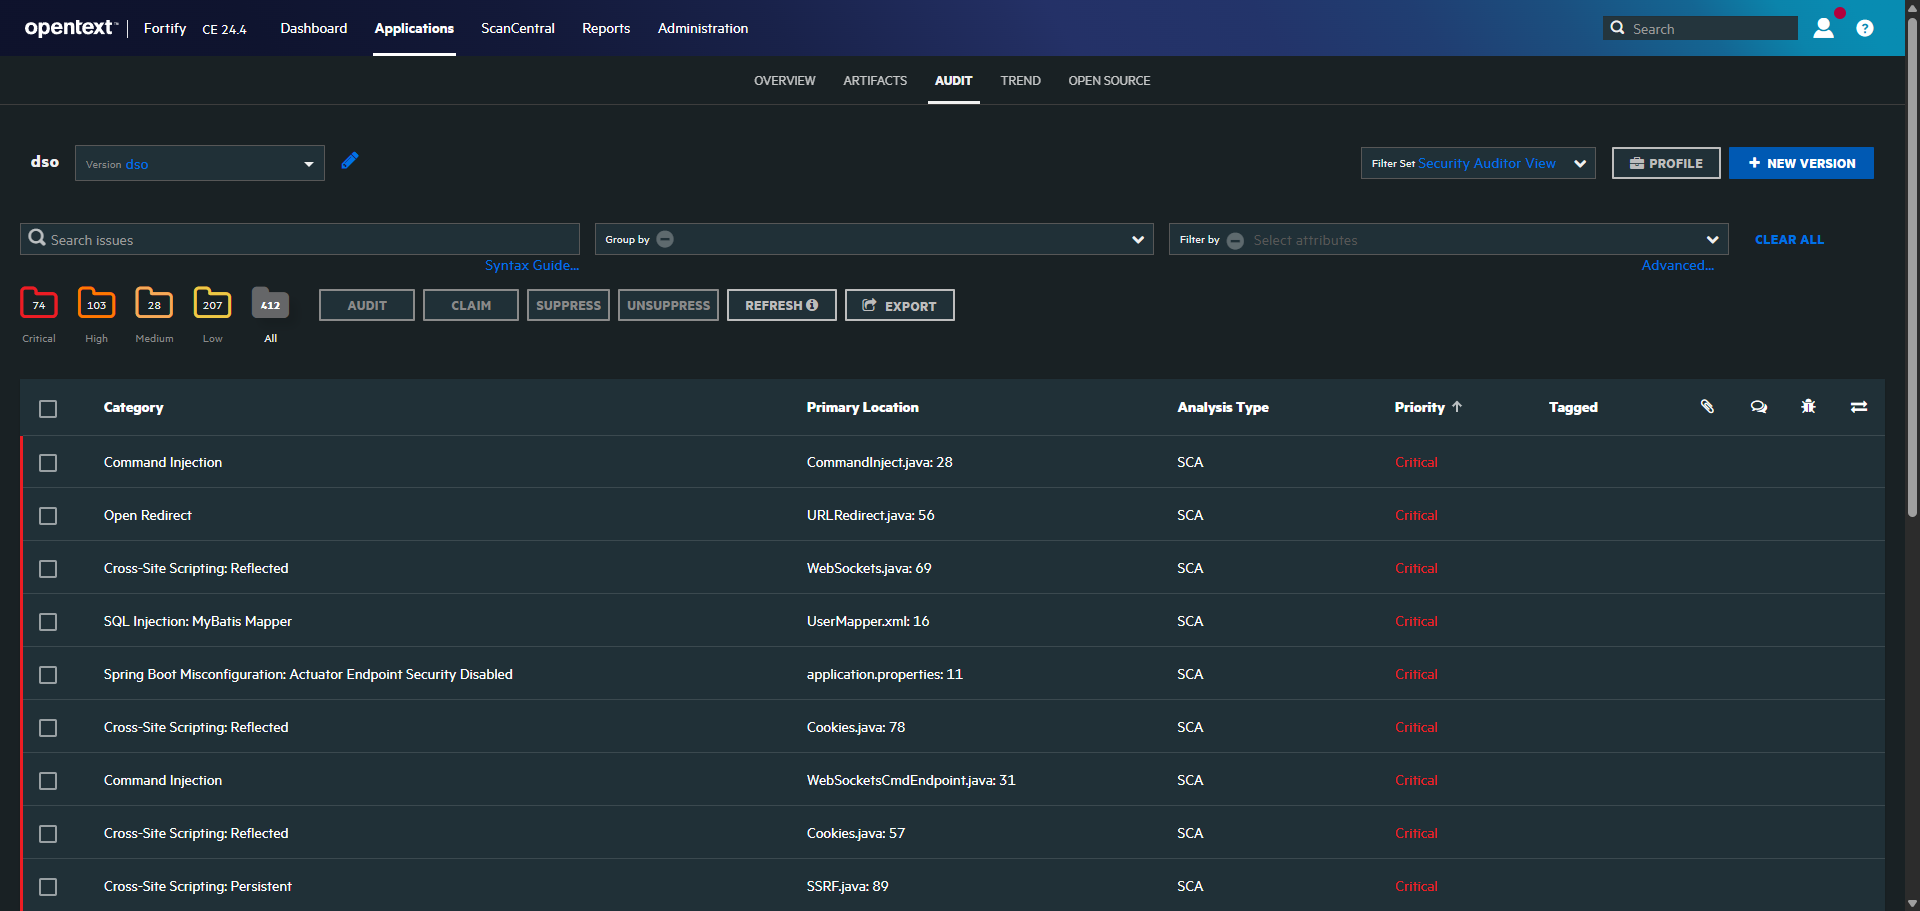Open the Medium issues folder
1920x911 pixels.
[x=154, y=303]
